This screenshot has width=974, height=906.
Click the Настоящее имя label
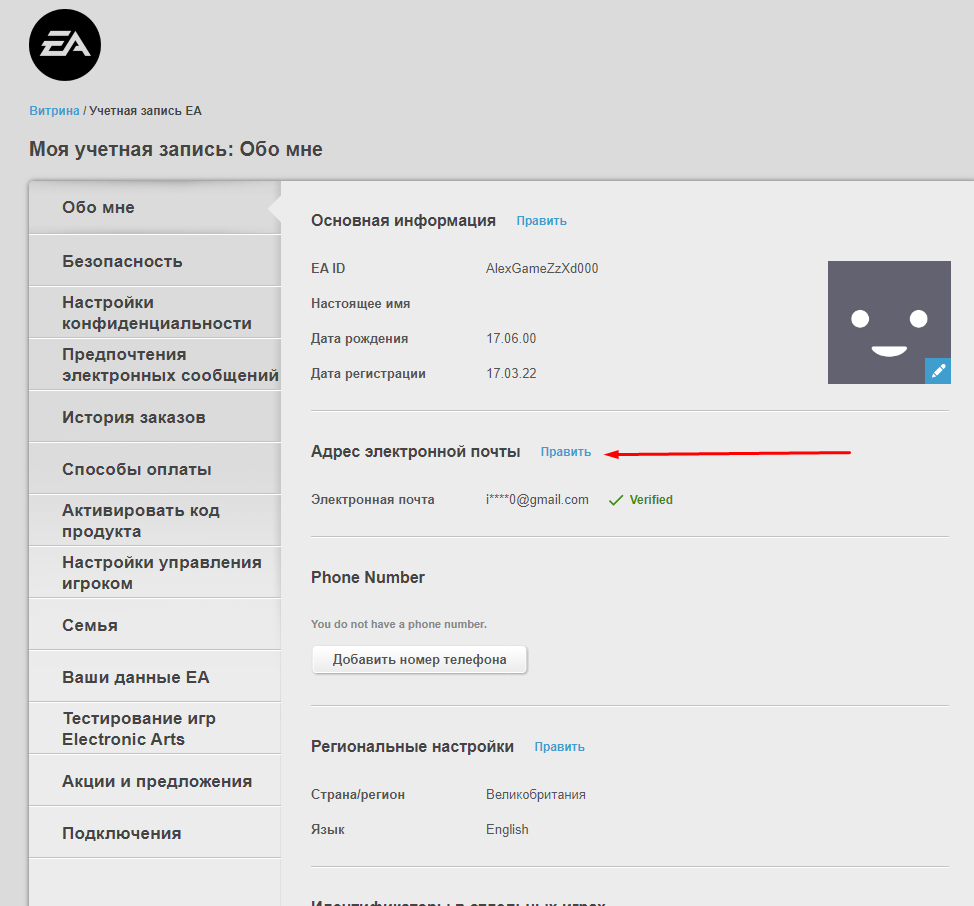pyautogui.click(x=360, y=304)
